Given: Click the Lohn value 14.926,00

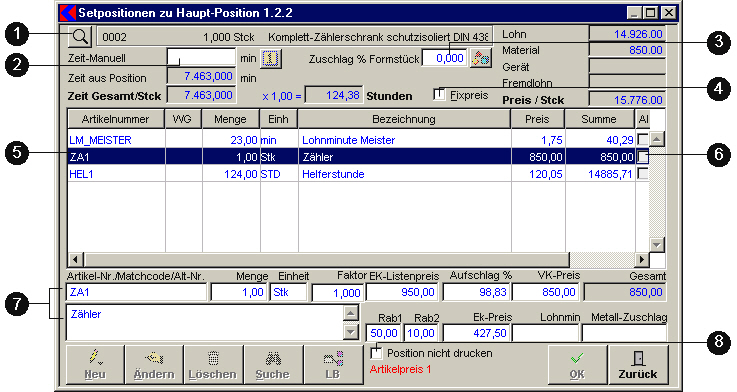Looking at the screenshot, I should click(627, 34).
